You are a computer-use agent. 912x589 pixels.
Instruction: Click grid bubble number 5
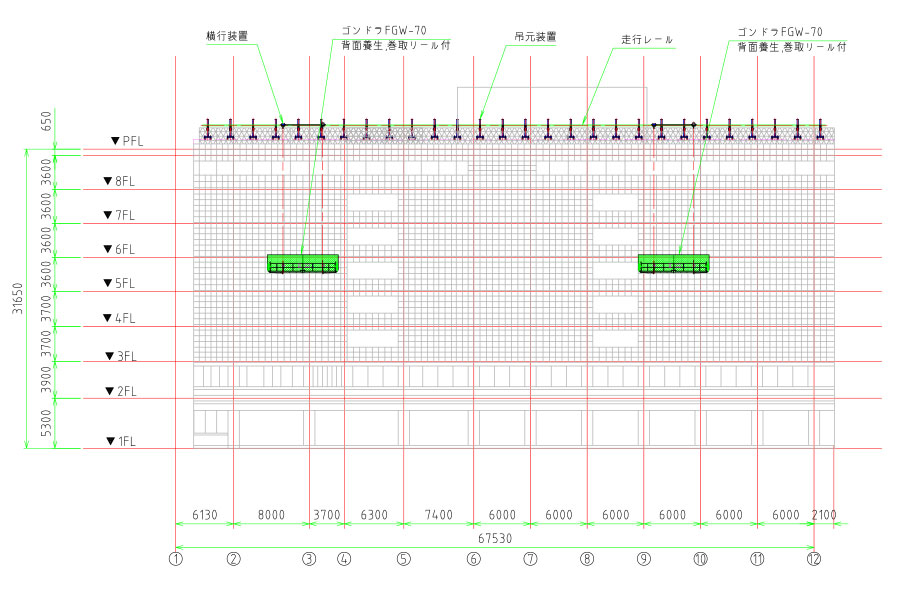(404, 559)
